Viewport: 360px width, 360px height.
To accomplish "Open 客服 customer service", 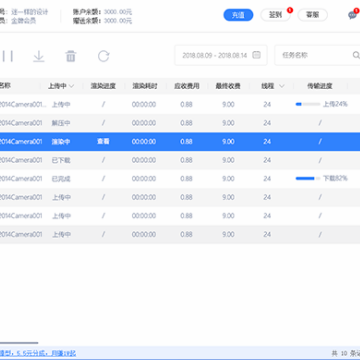I will (312, 15).
